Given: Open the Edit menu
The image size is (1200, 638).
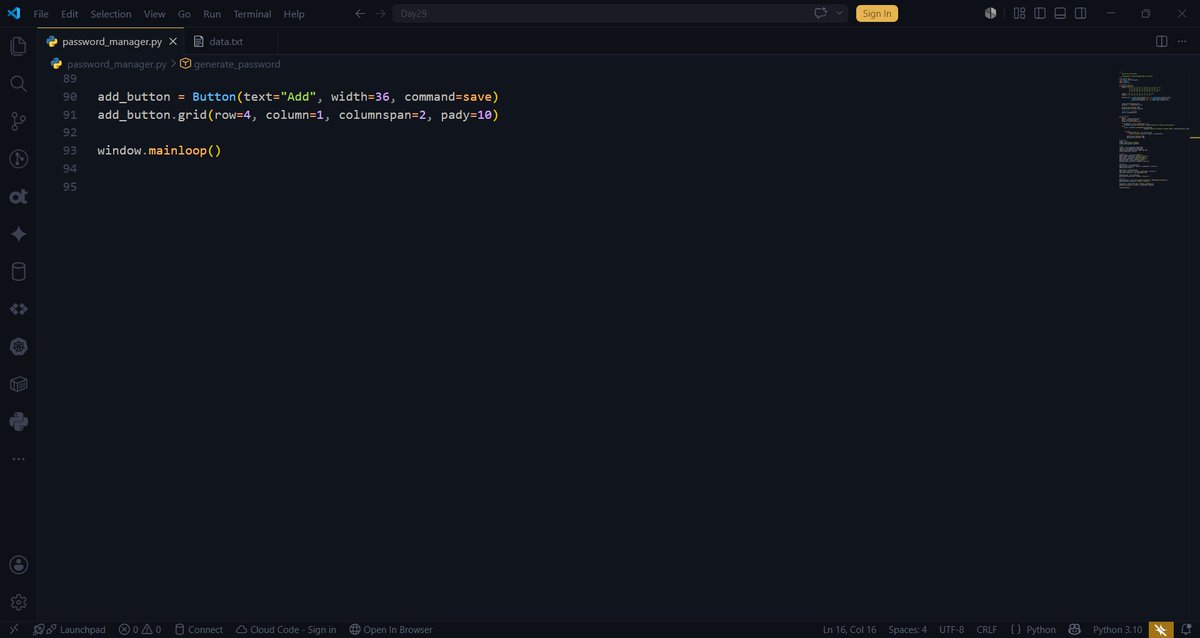Looking at the screenshot, I should click(x=69, y=14).
